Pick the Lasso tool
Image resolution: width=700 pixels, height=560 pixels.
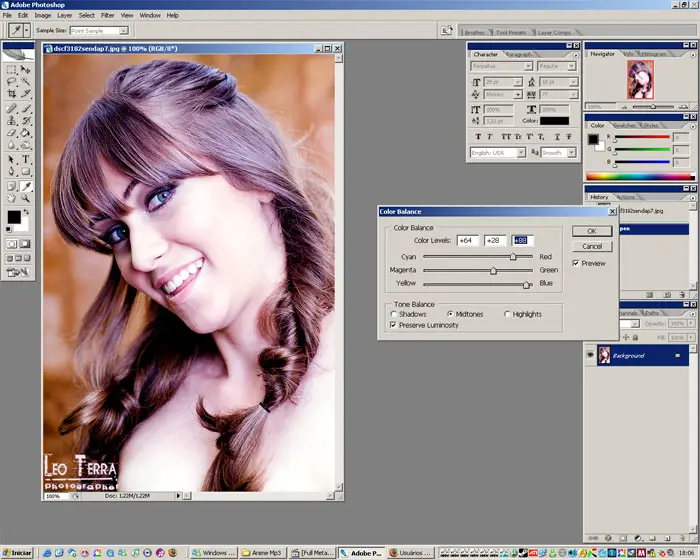12,81
